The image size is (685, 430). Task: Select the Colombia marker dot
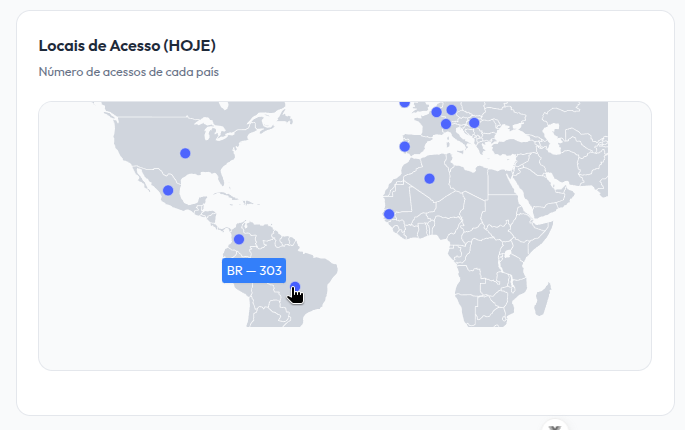point(239,239)
